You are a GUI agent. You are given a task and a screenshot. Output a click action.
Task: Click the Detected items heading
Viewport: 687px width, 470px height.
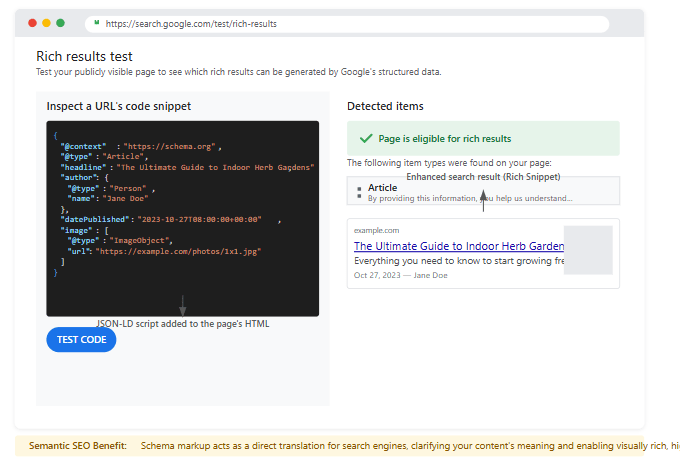point(385,106)
